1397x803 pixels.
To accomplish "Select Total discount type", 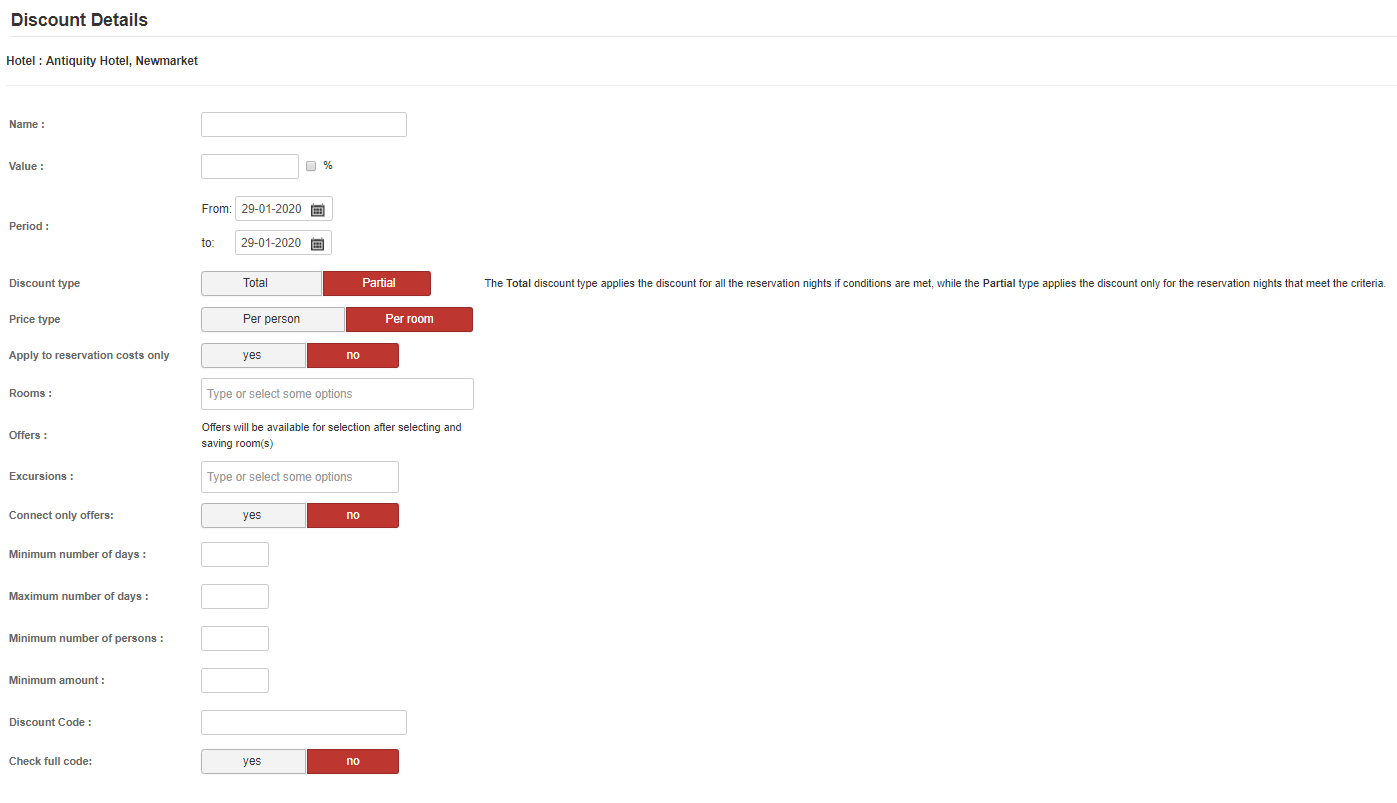I will (262, 283).
